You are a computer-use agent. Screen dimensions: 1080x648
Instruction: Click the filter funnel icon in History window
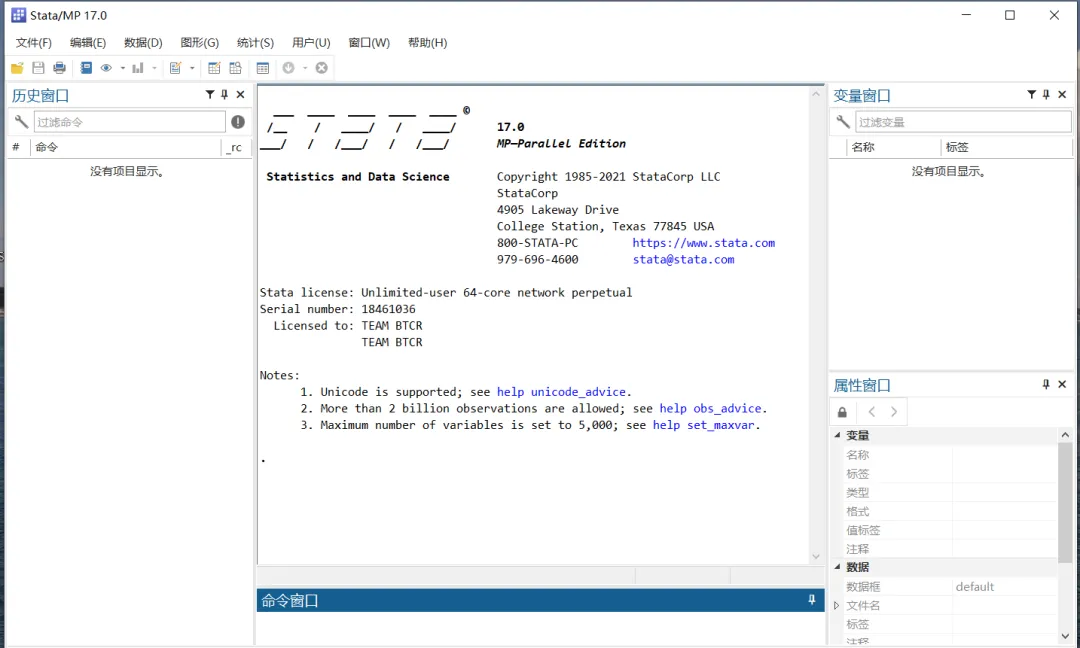point(210,94)
